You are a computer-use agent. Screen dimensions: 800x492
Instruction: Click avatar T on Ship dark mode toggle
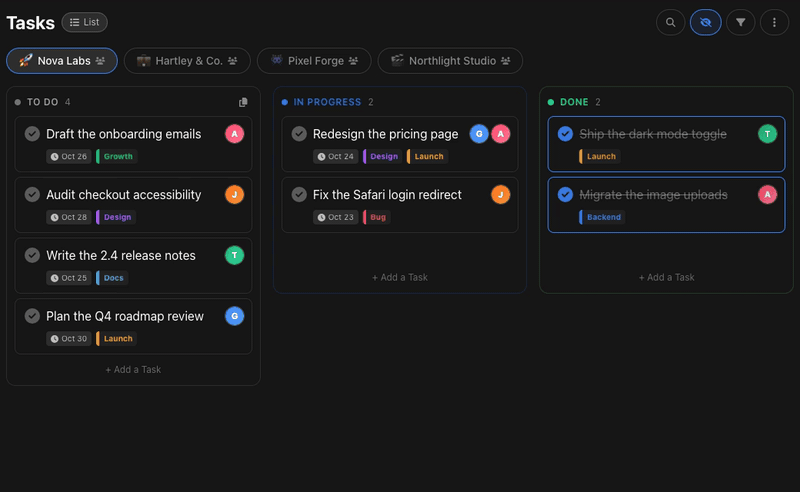click(x=767, y=134)
